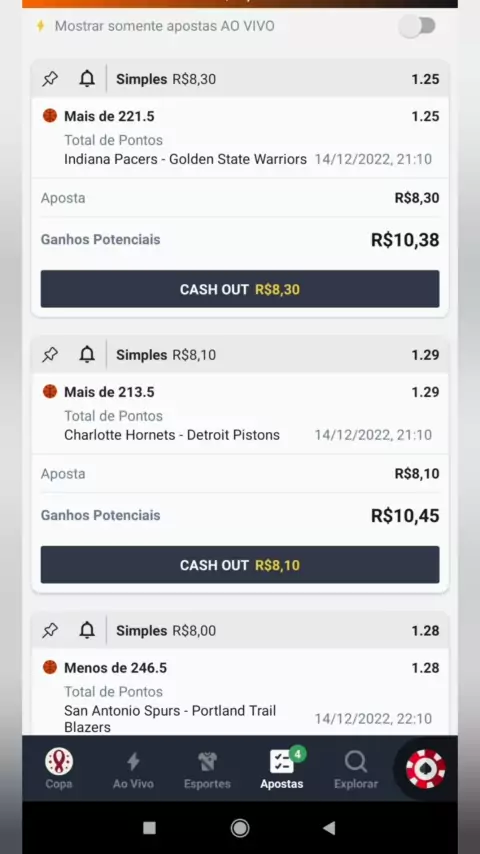Open the Copa tab

click(59, 768)
